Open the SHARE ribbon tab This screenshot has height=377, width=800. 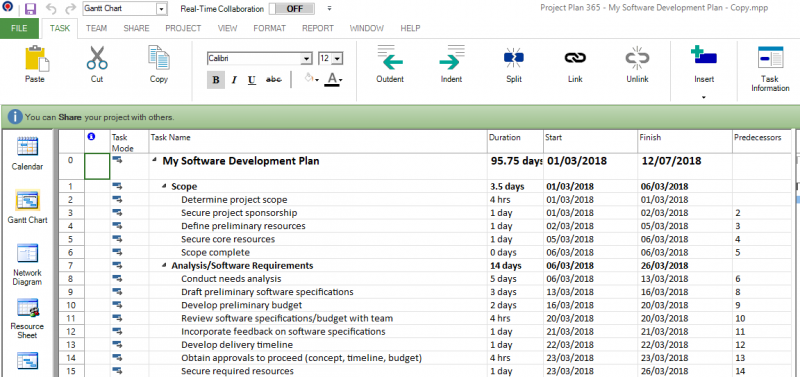point(136,29)
